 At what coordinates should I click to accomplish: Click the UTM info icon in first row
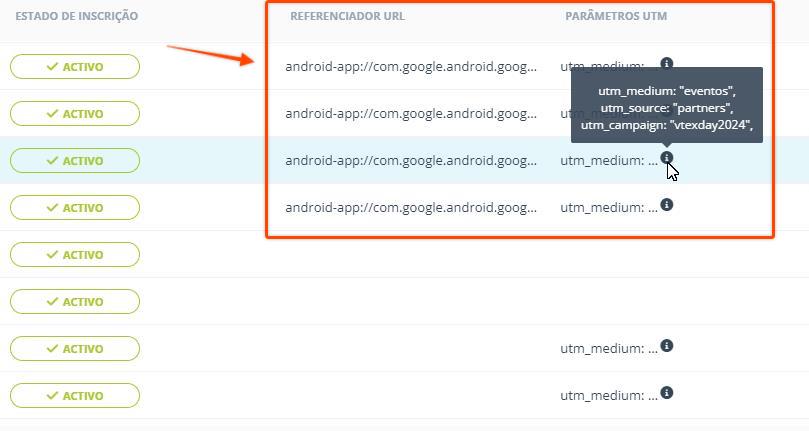click(667, 63)
